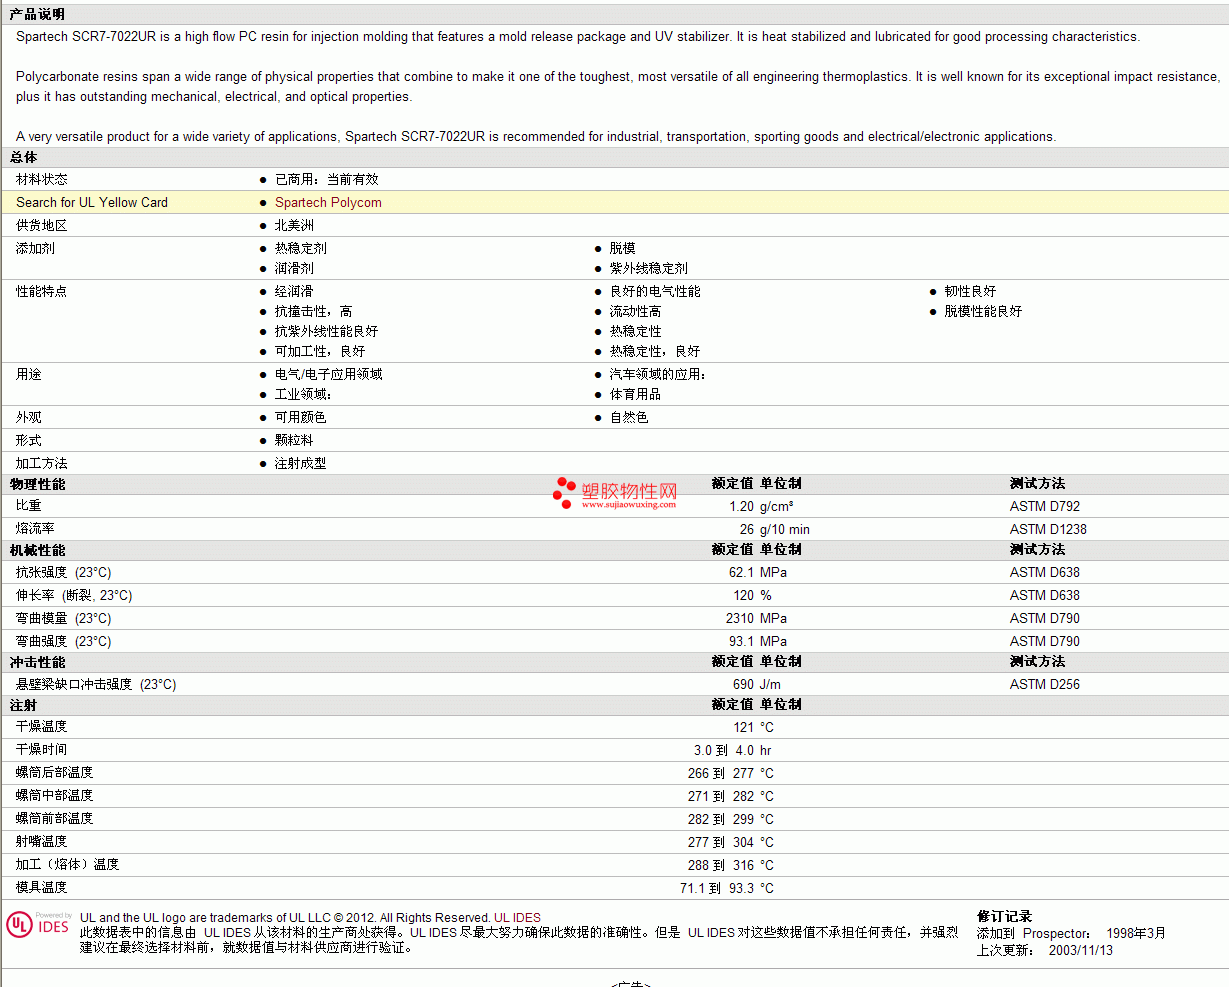Click the 电气/电子应用领域 entry

tap(329, 374)
